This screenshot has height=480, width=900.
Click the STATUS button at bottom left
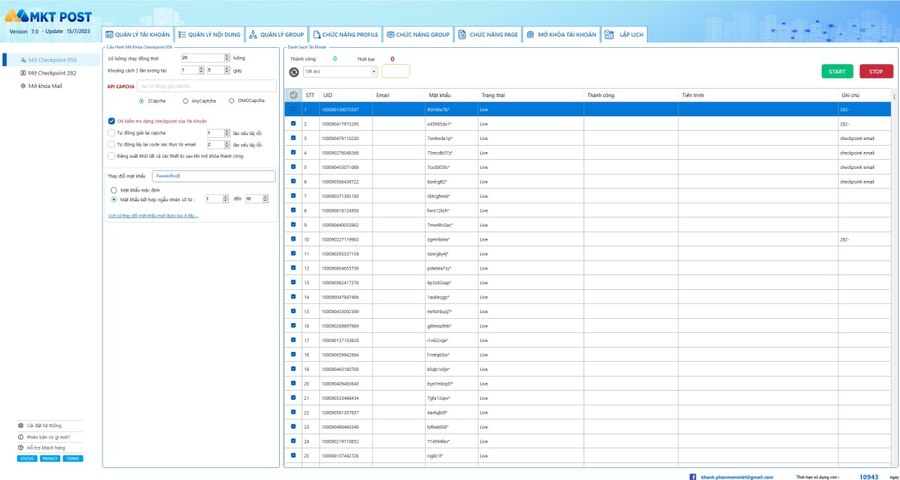(27, 459)
